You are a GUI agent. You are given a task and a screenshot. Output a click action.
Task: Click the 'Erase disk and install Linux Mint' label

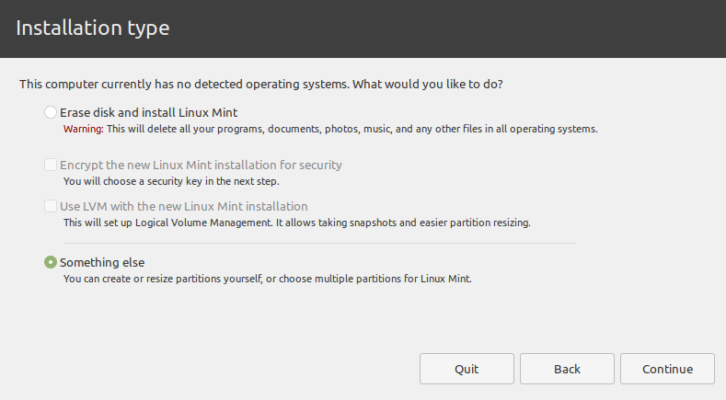point(148,113)
